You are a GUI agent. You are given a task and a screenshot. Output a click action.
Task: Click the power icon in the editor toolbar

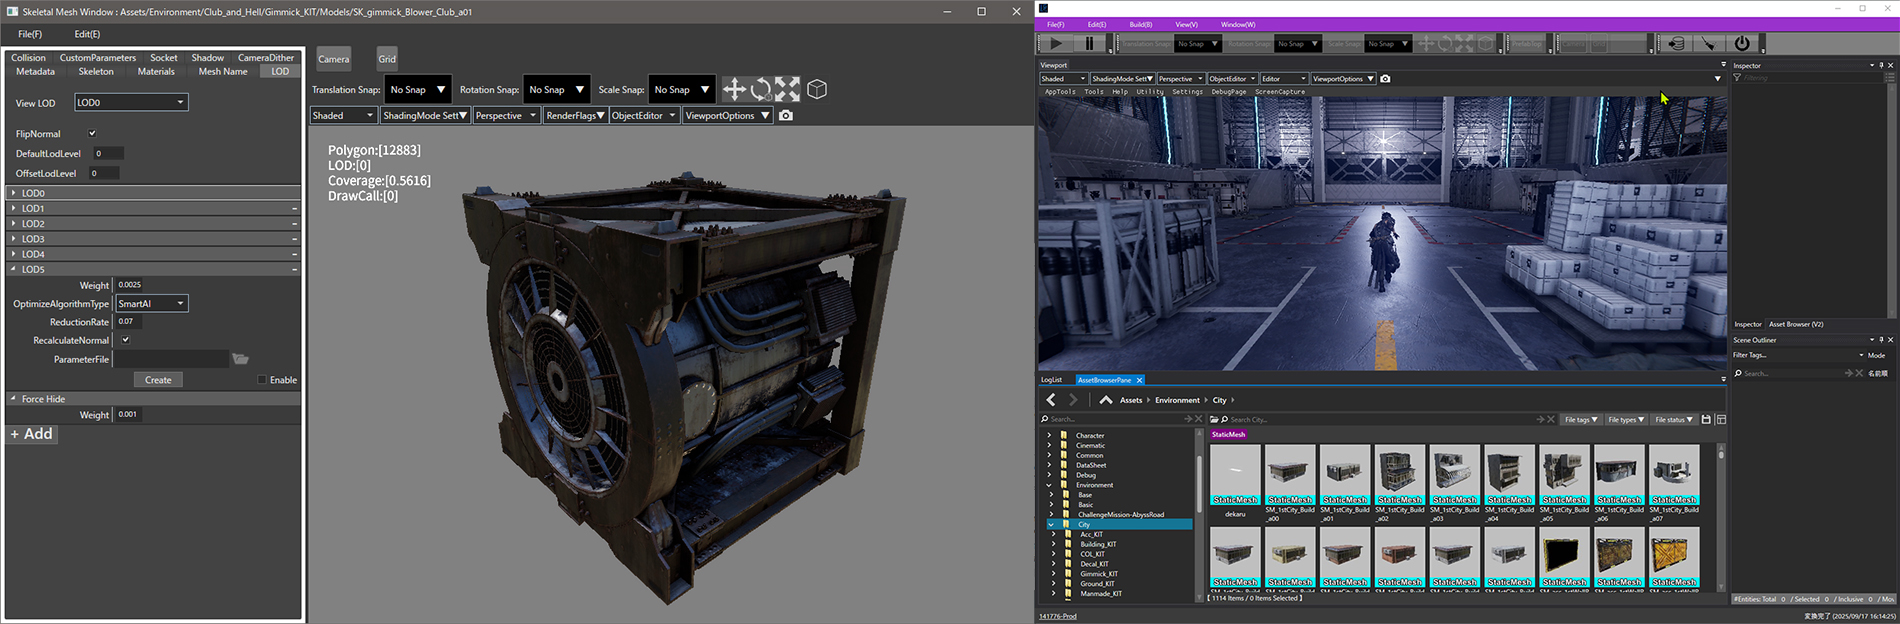tap(1742, 43)
